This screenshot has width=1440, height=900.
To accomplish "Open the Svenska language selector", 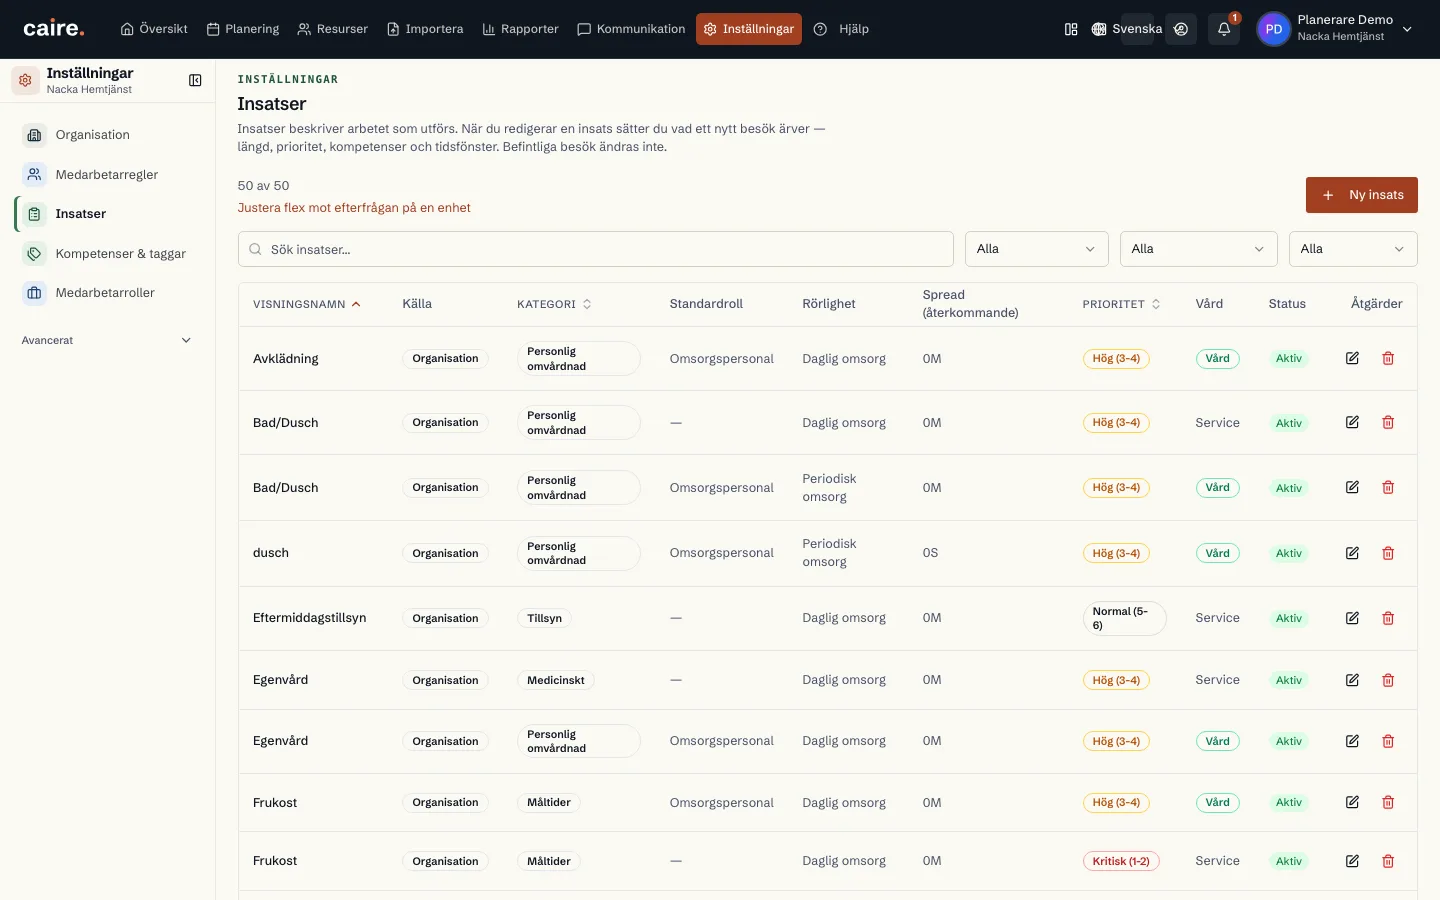I will (x=1127, y=29).
